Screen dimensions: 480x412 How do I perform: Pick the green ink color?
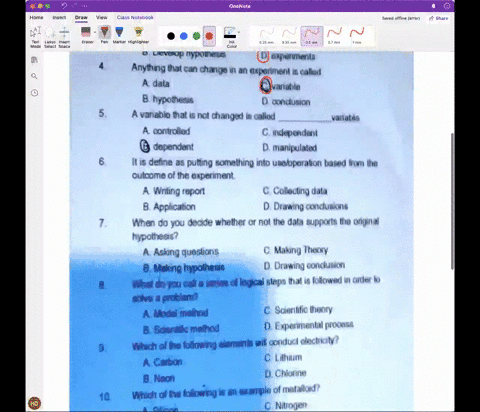pos(197,36)
